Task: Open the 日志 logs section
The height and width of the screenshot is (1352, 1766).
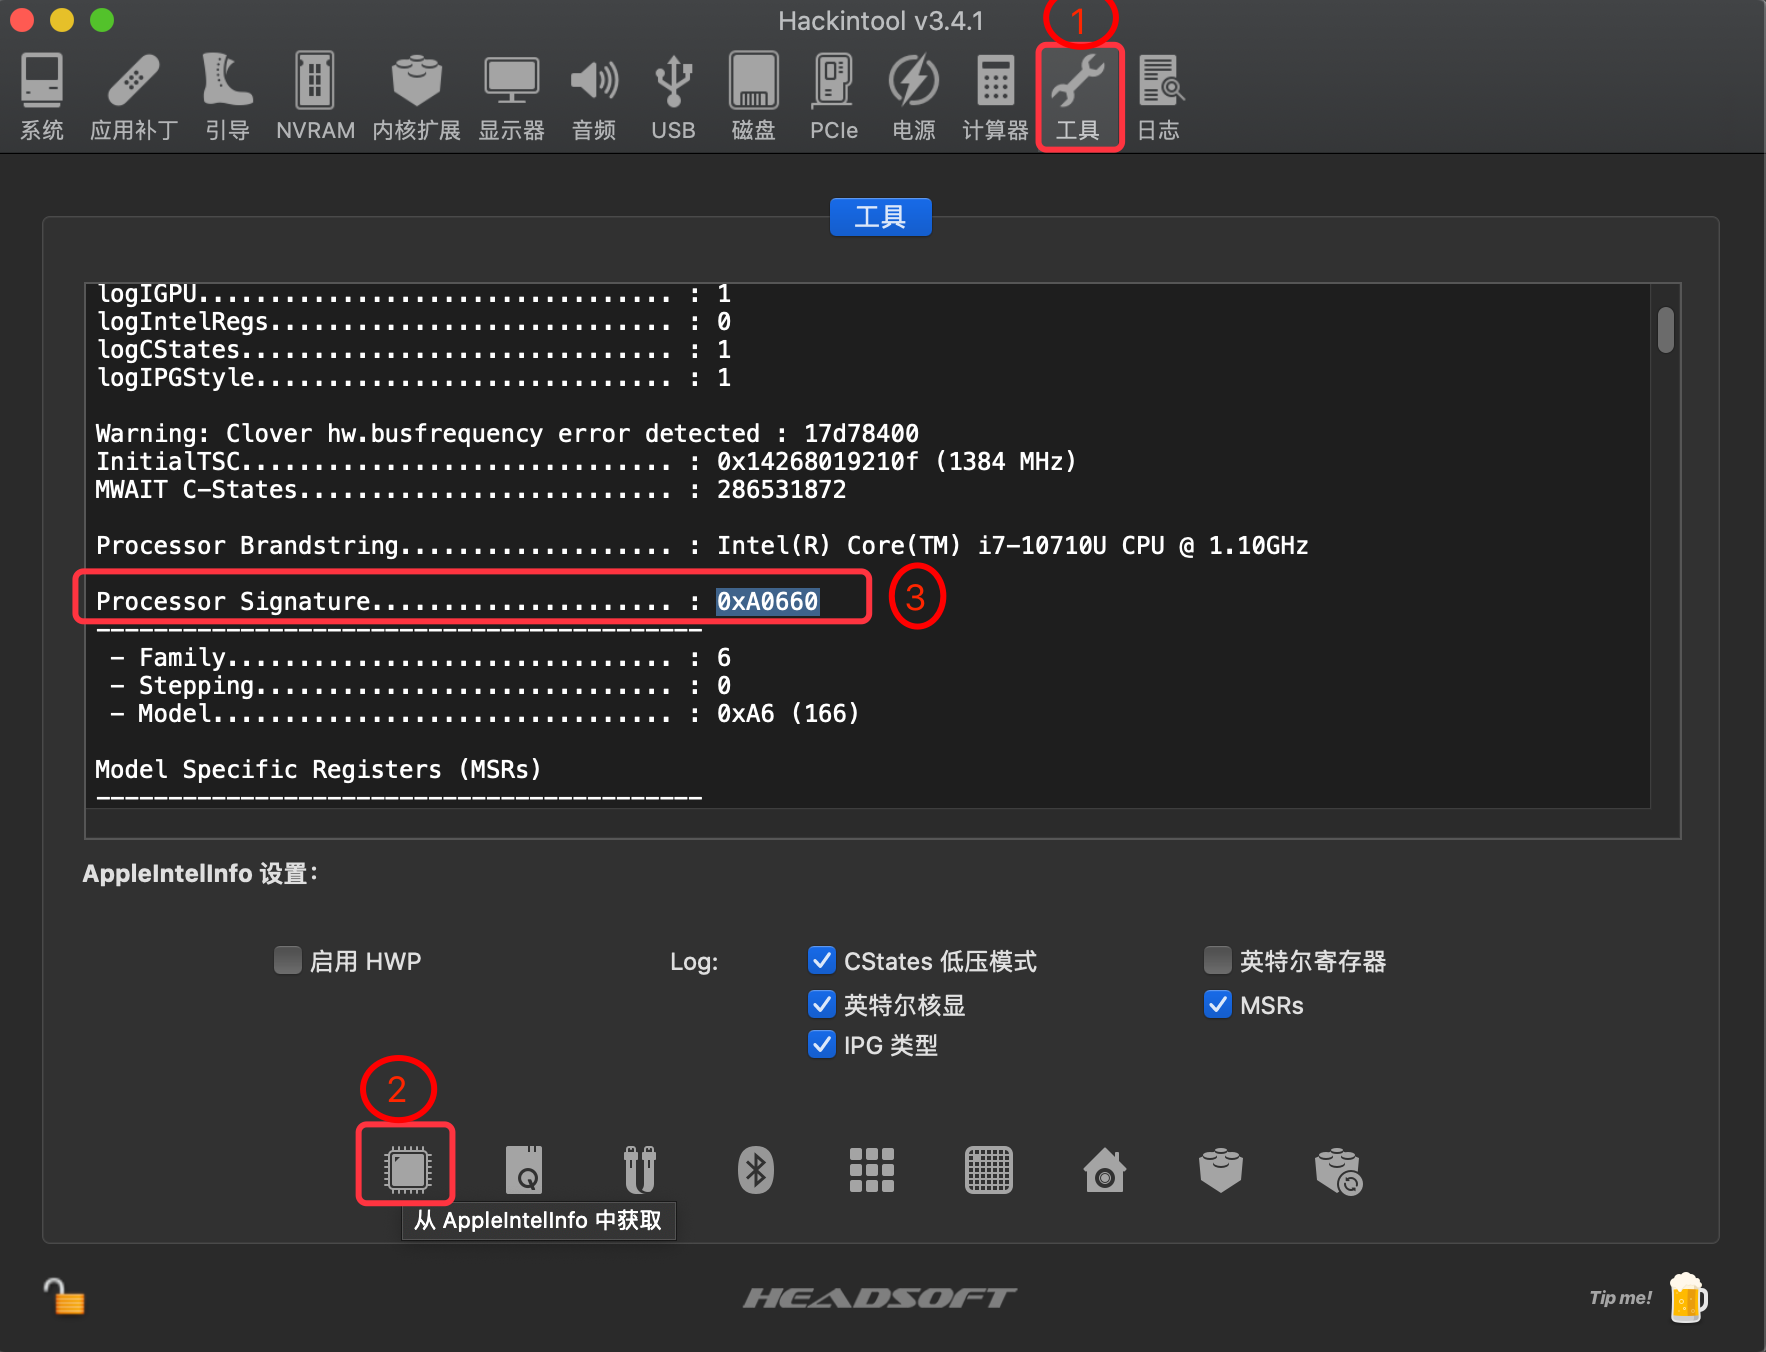Action: 1160,97
